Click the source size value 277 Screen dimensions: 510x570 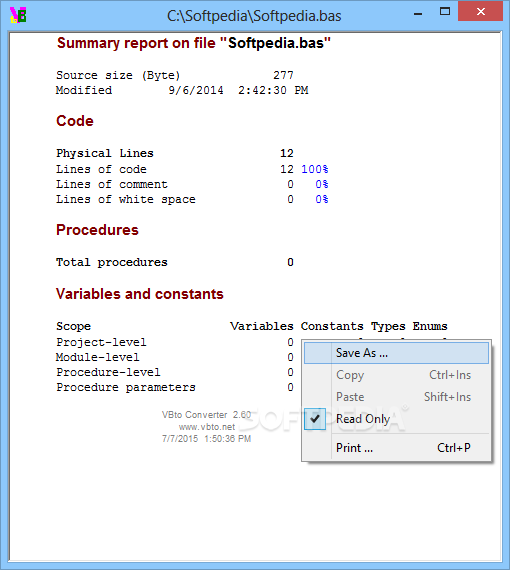[283, 75]
